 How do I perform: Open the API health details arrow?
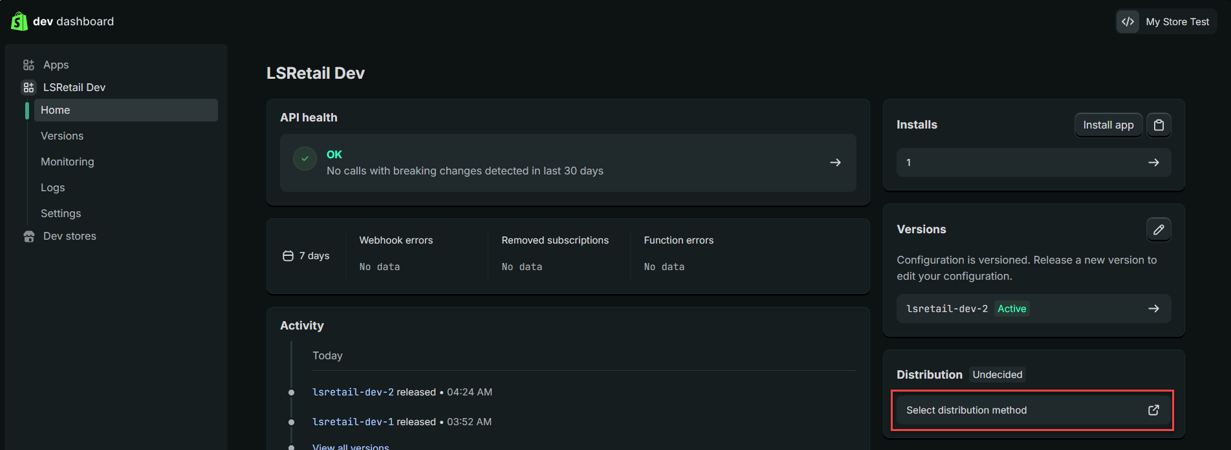835,163
